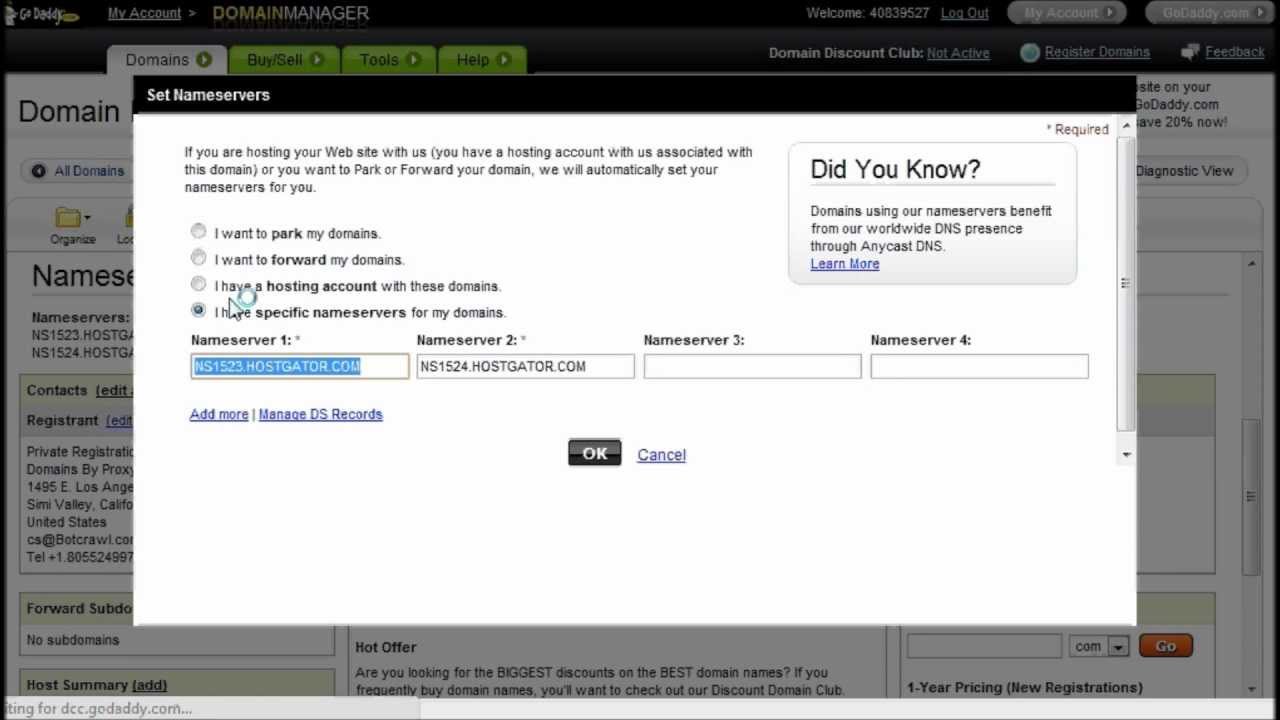Click the Nameserver 1 input field
1280x720 pixels.
[300, 366]
